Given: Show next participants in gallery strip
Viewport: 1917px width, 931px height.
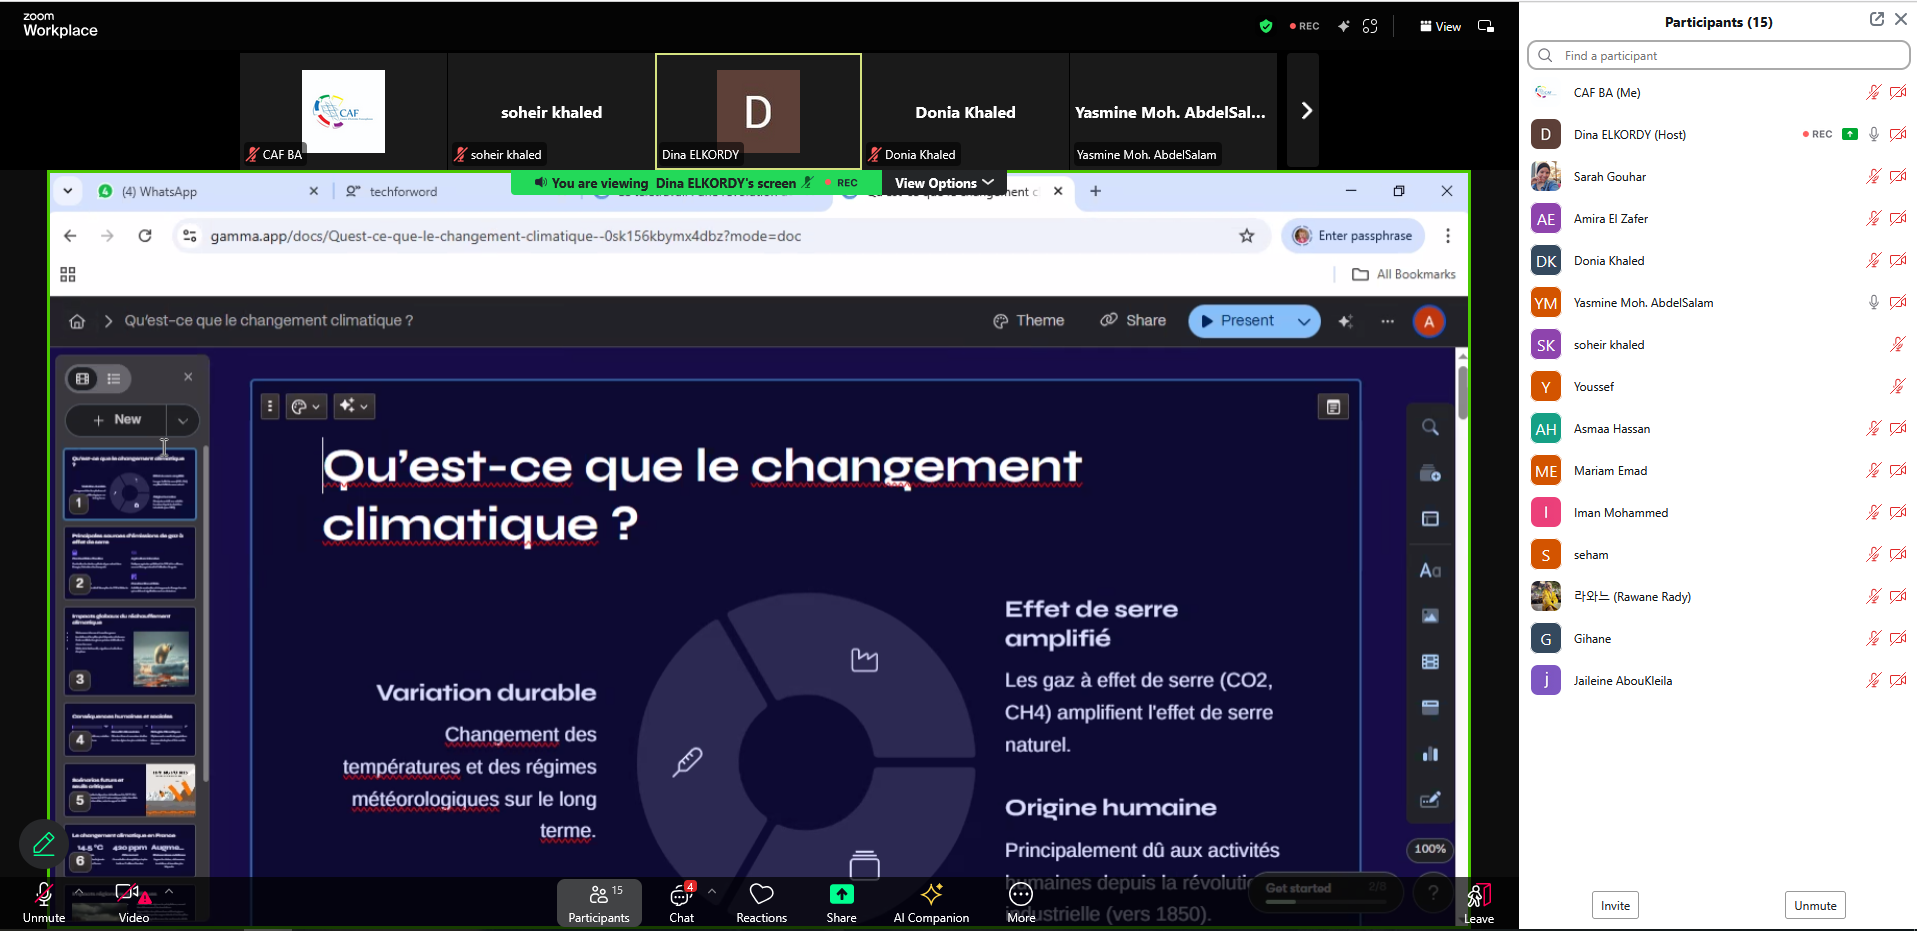Looking at the screenshot, I should 1305,111.
